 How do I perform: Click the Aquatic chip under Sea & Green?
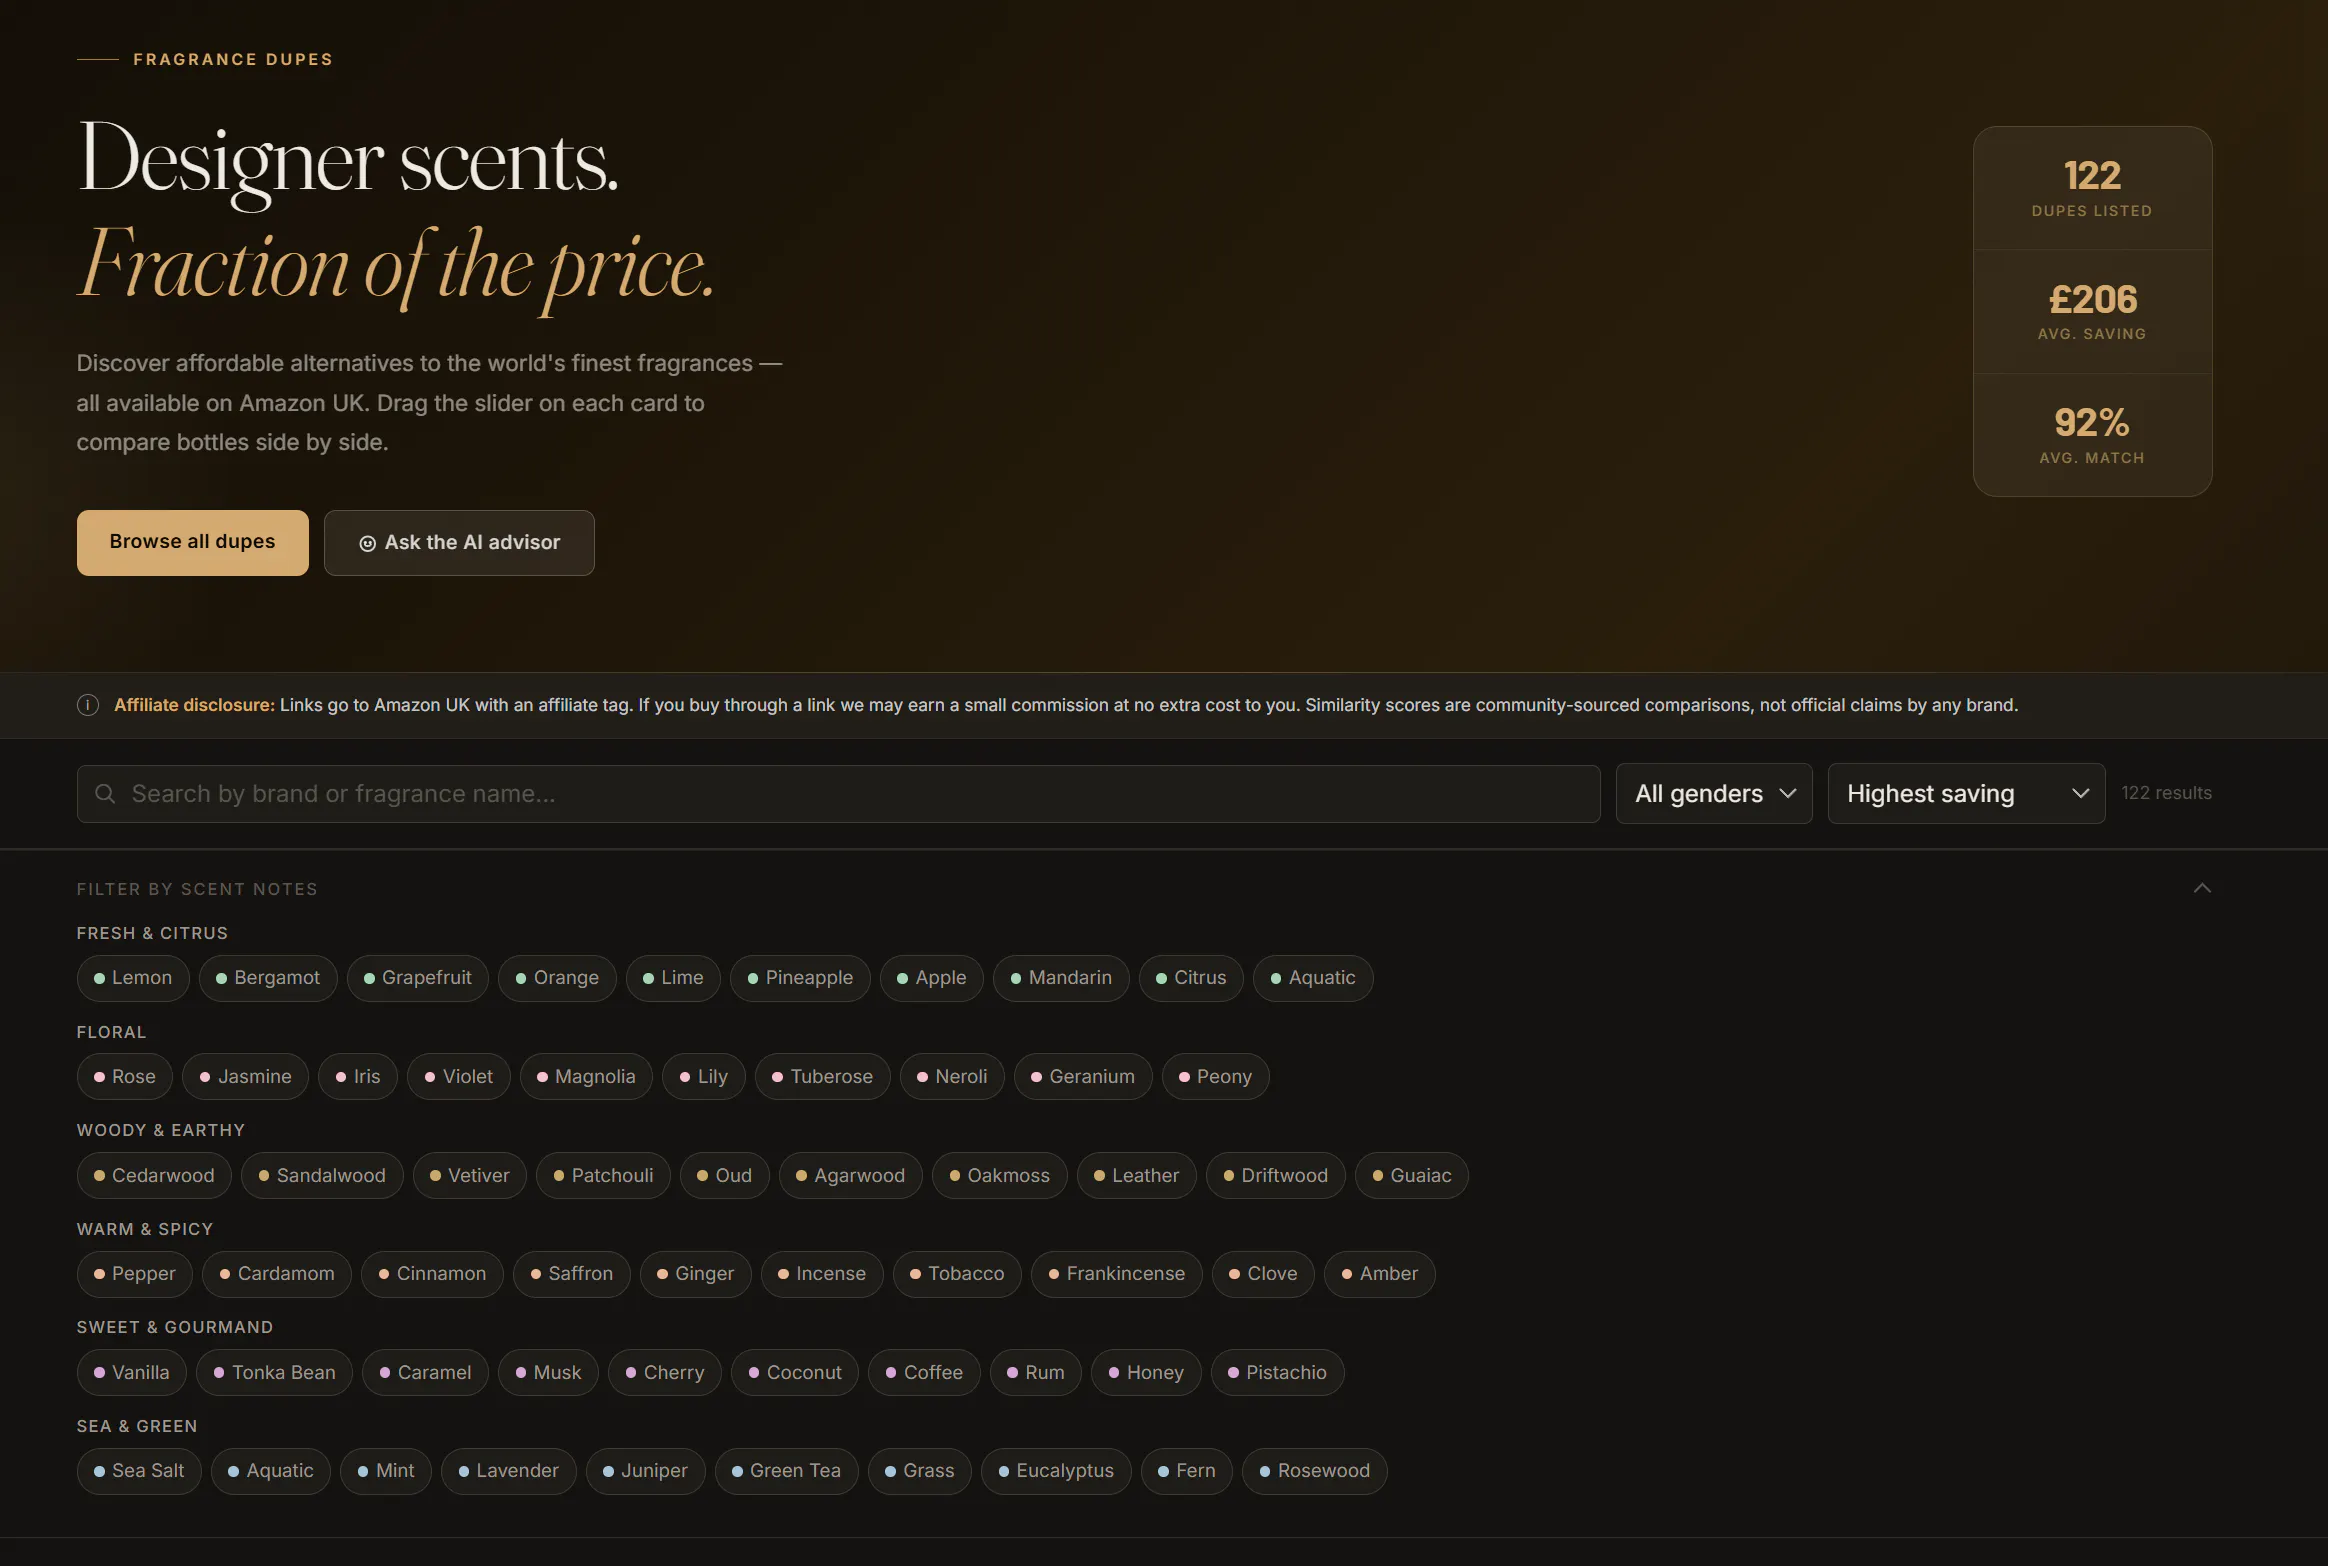(271, 1471)
